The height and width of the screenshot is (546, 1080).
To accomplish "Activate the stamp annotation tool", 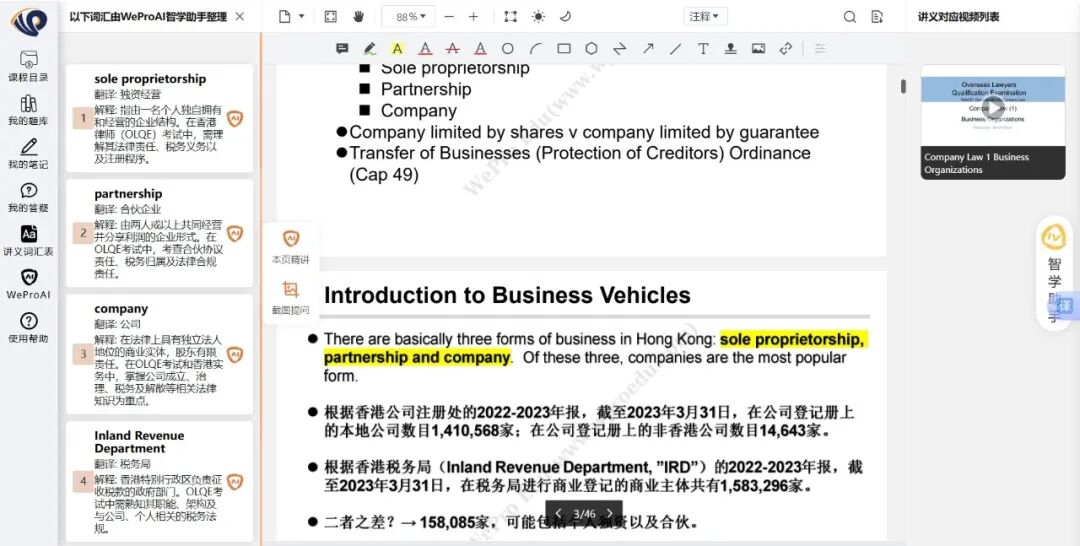I will coord(731,48).
